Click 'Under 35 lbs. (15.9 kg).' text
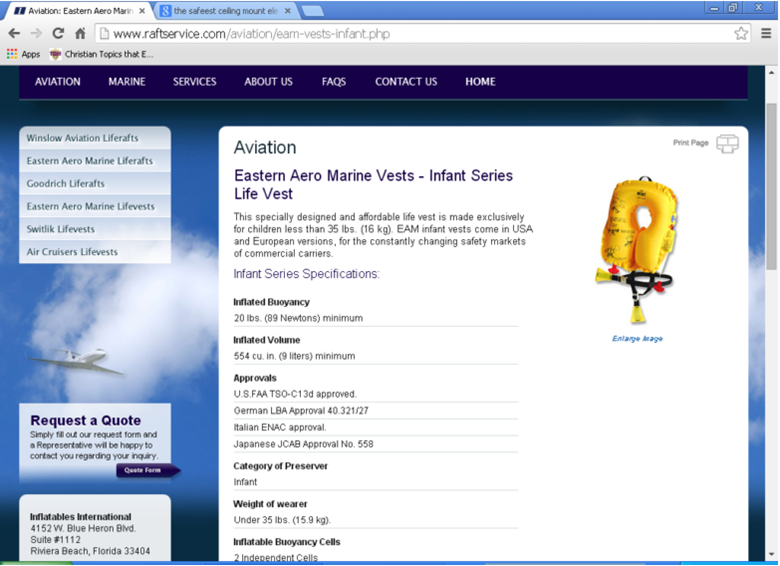 point(282,520)
